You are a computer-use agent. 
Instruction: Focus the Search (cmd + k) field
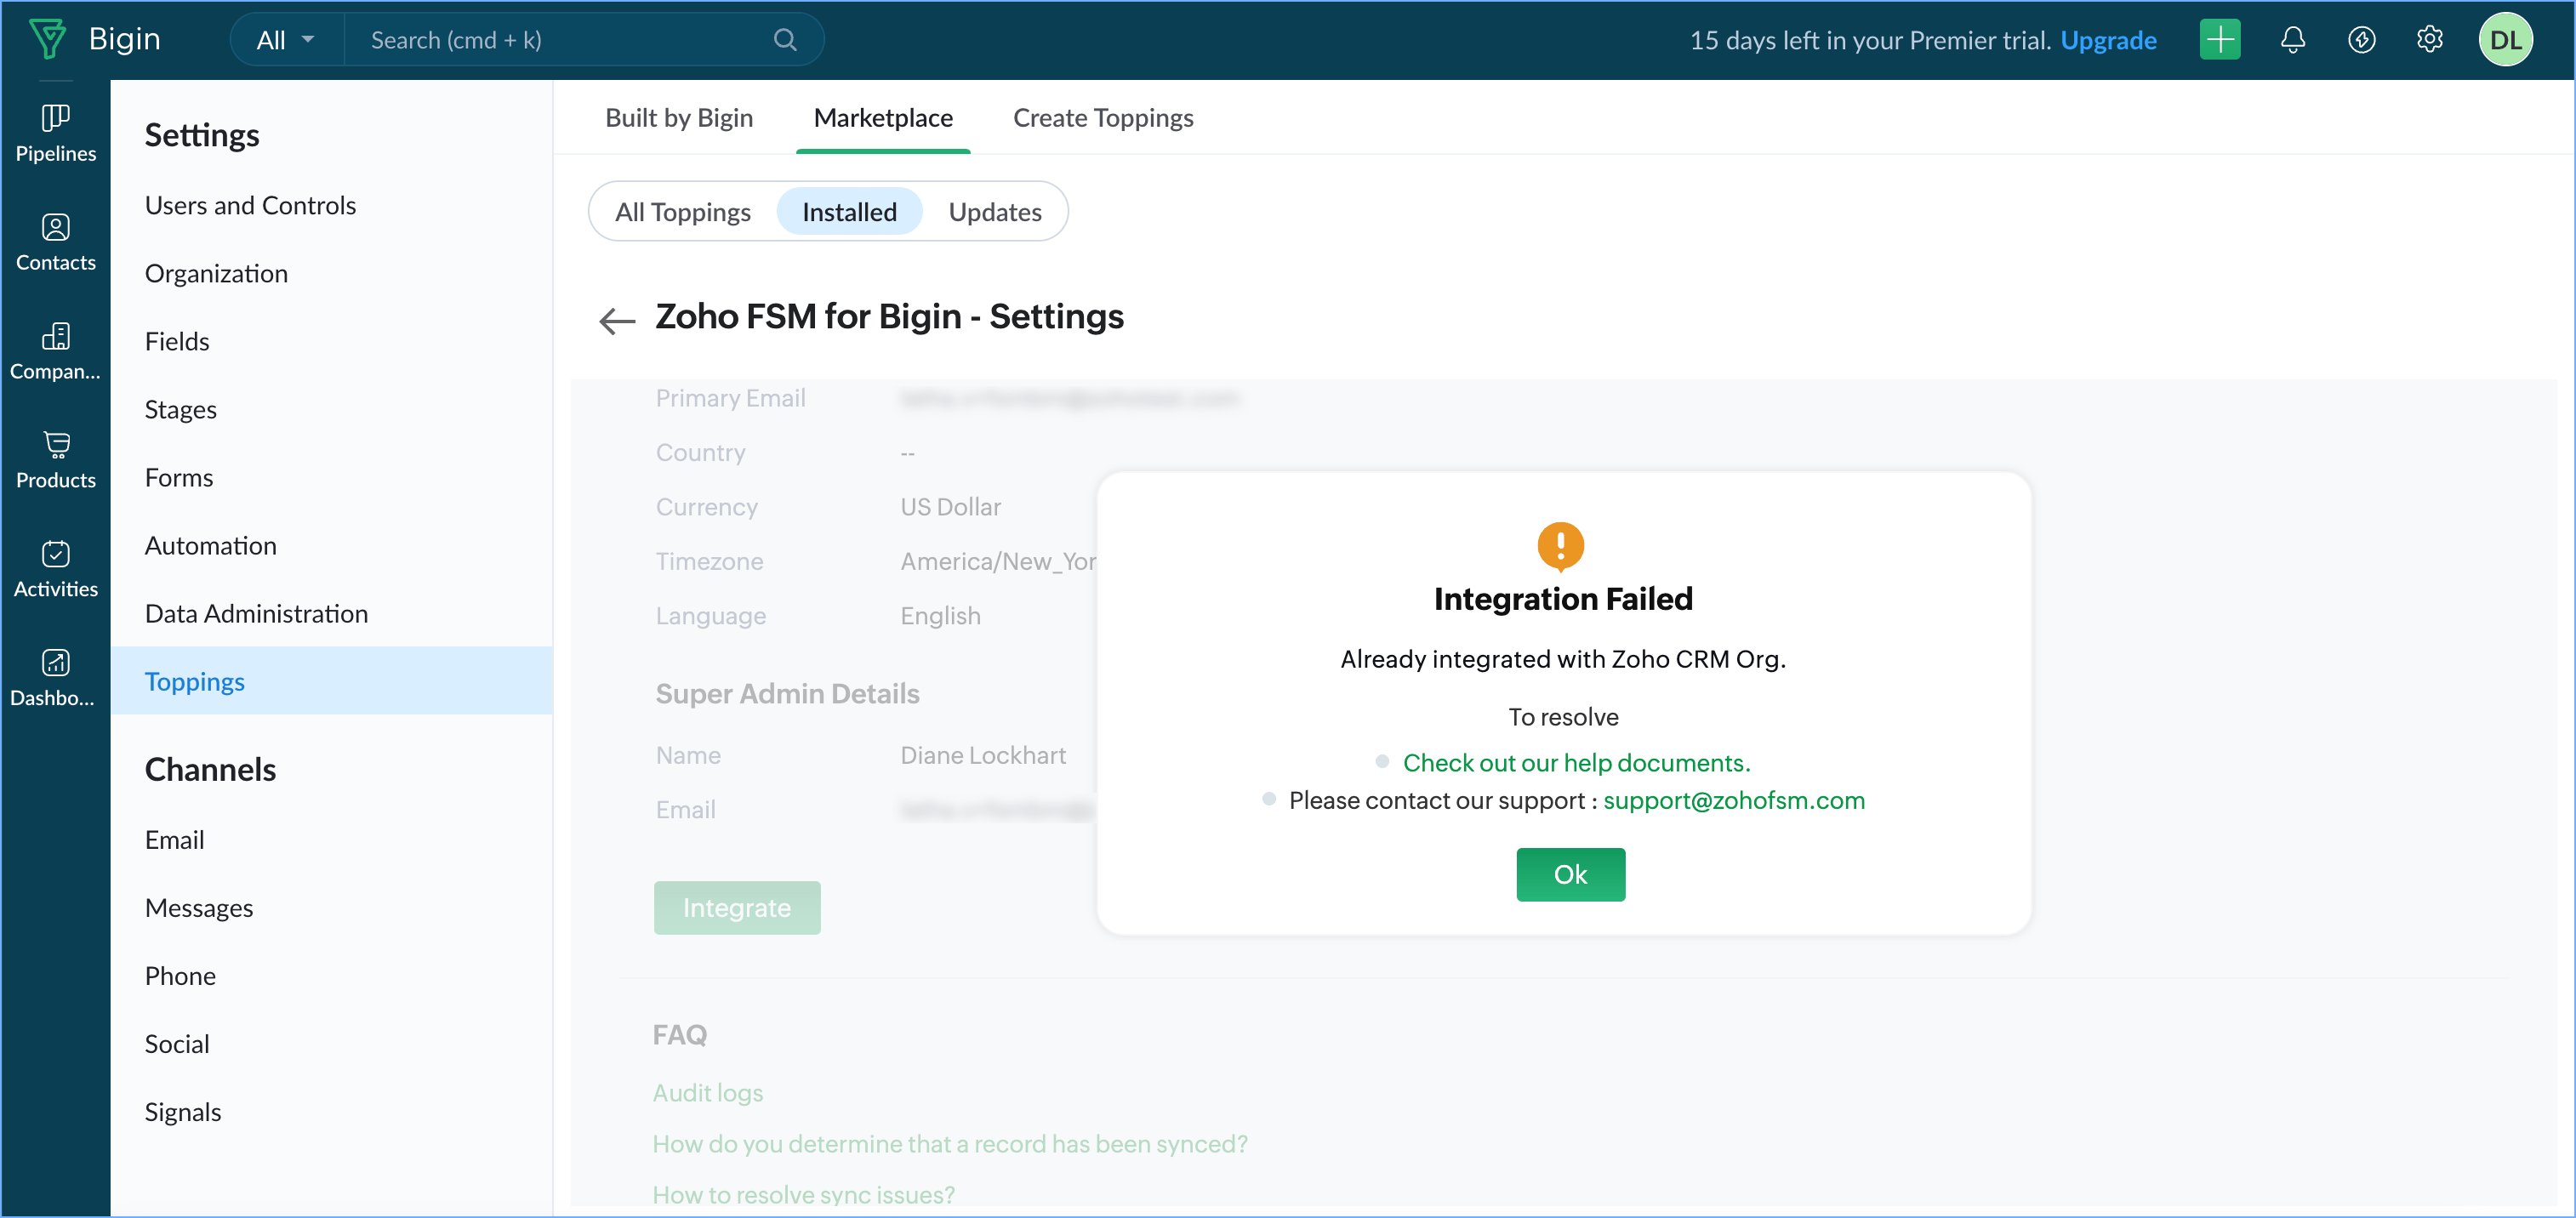(x=560, y=40)
